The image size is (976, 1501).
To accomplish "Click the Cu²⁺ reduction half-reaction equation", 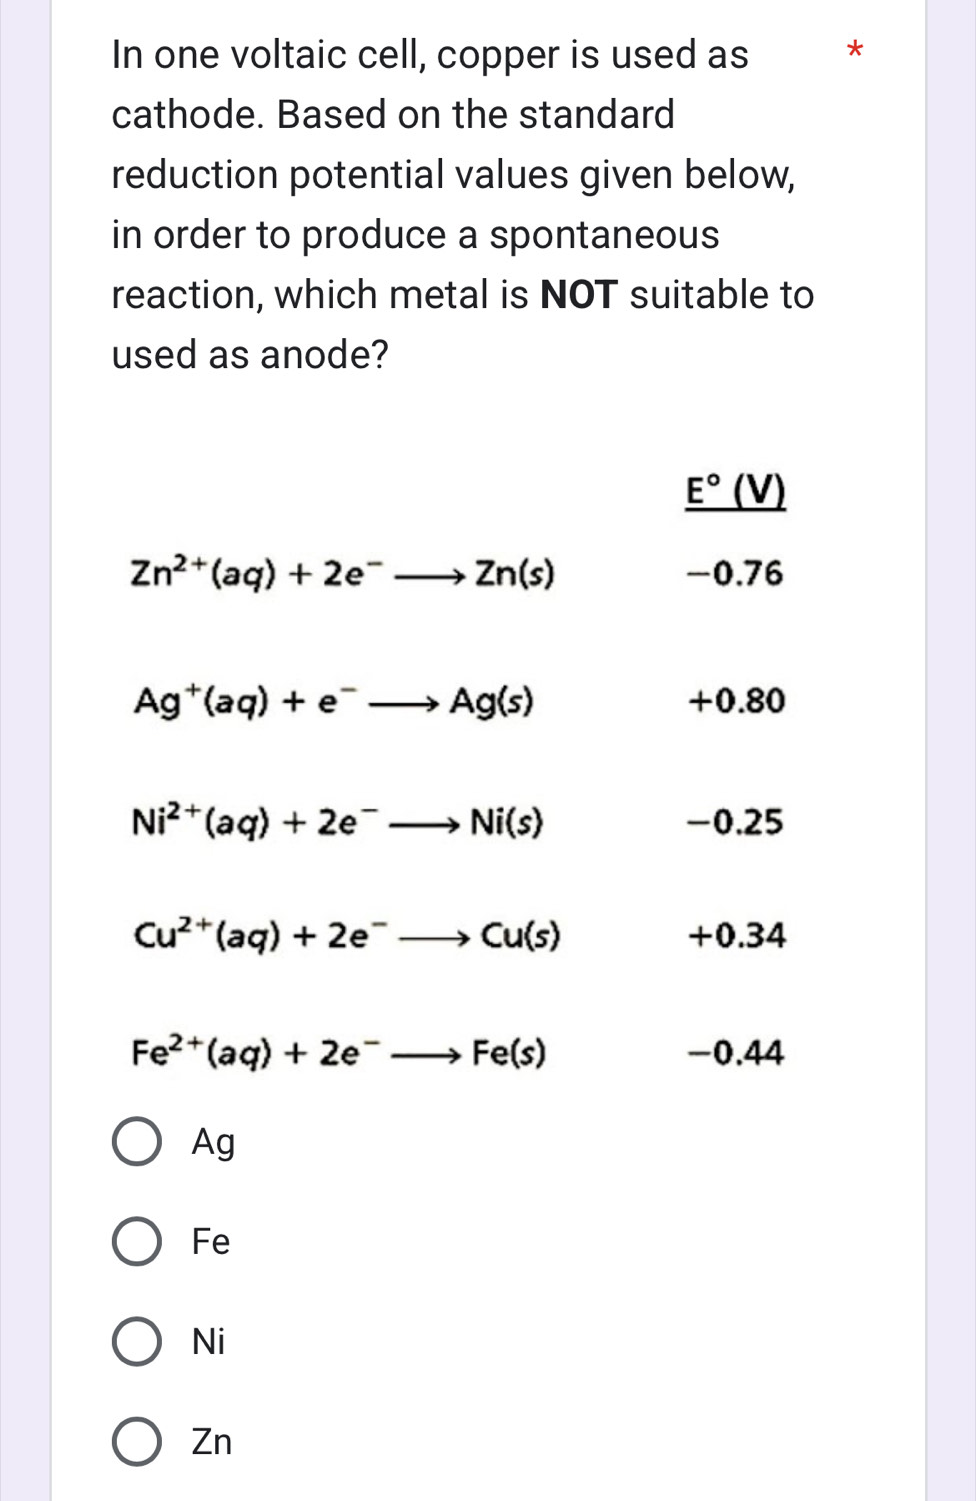I will [346, 936].
